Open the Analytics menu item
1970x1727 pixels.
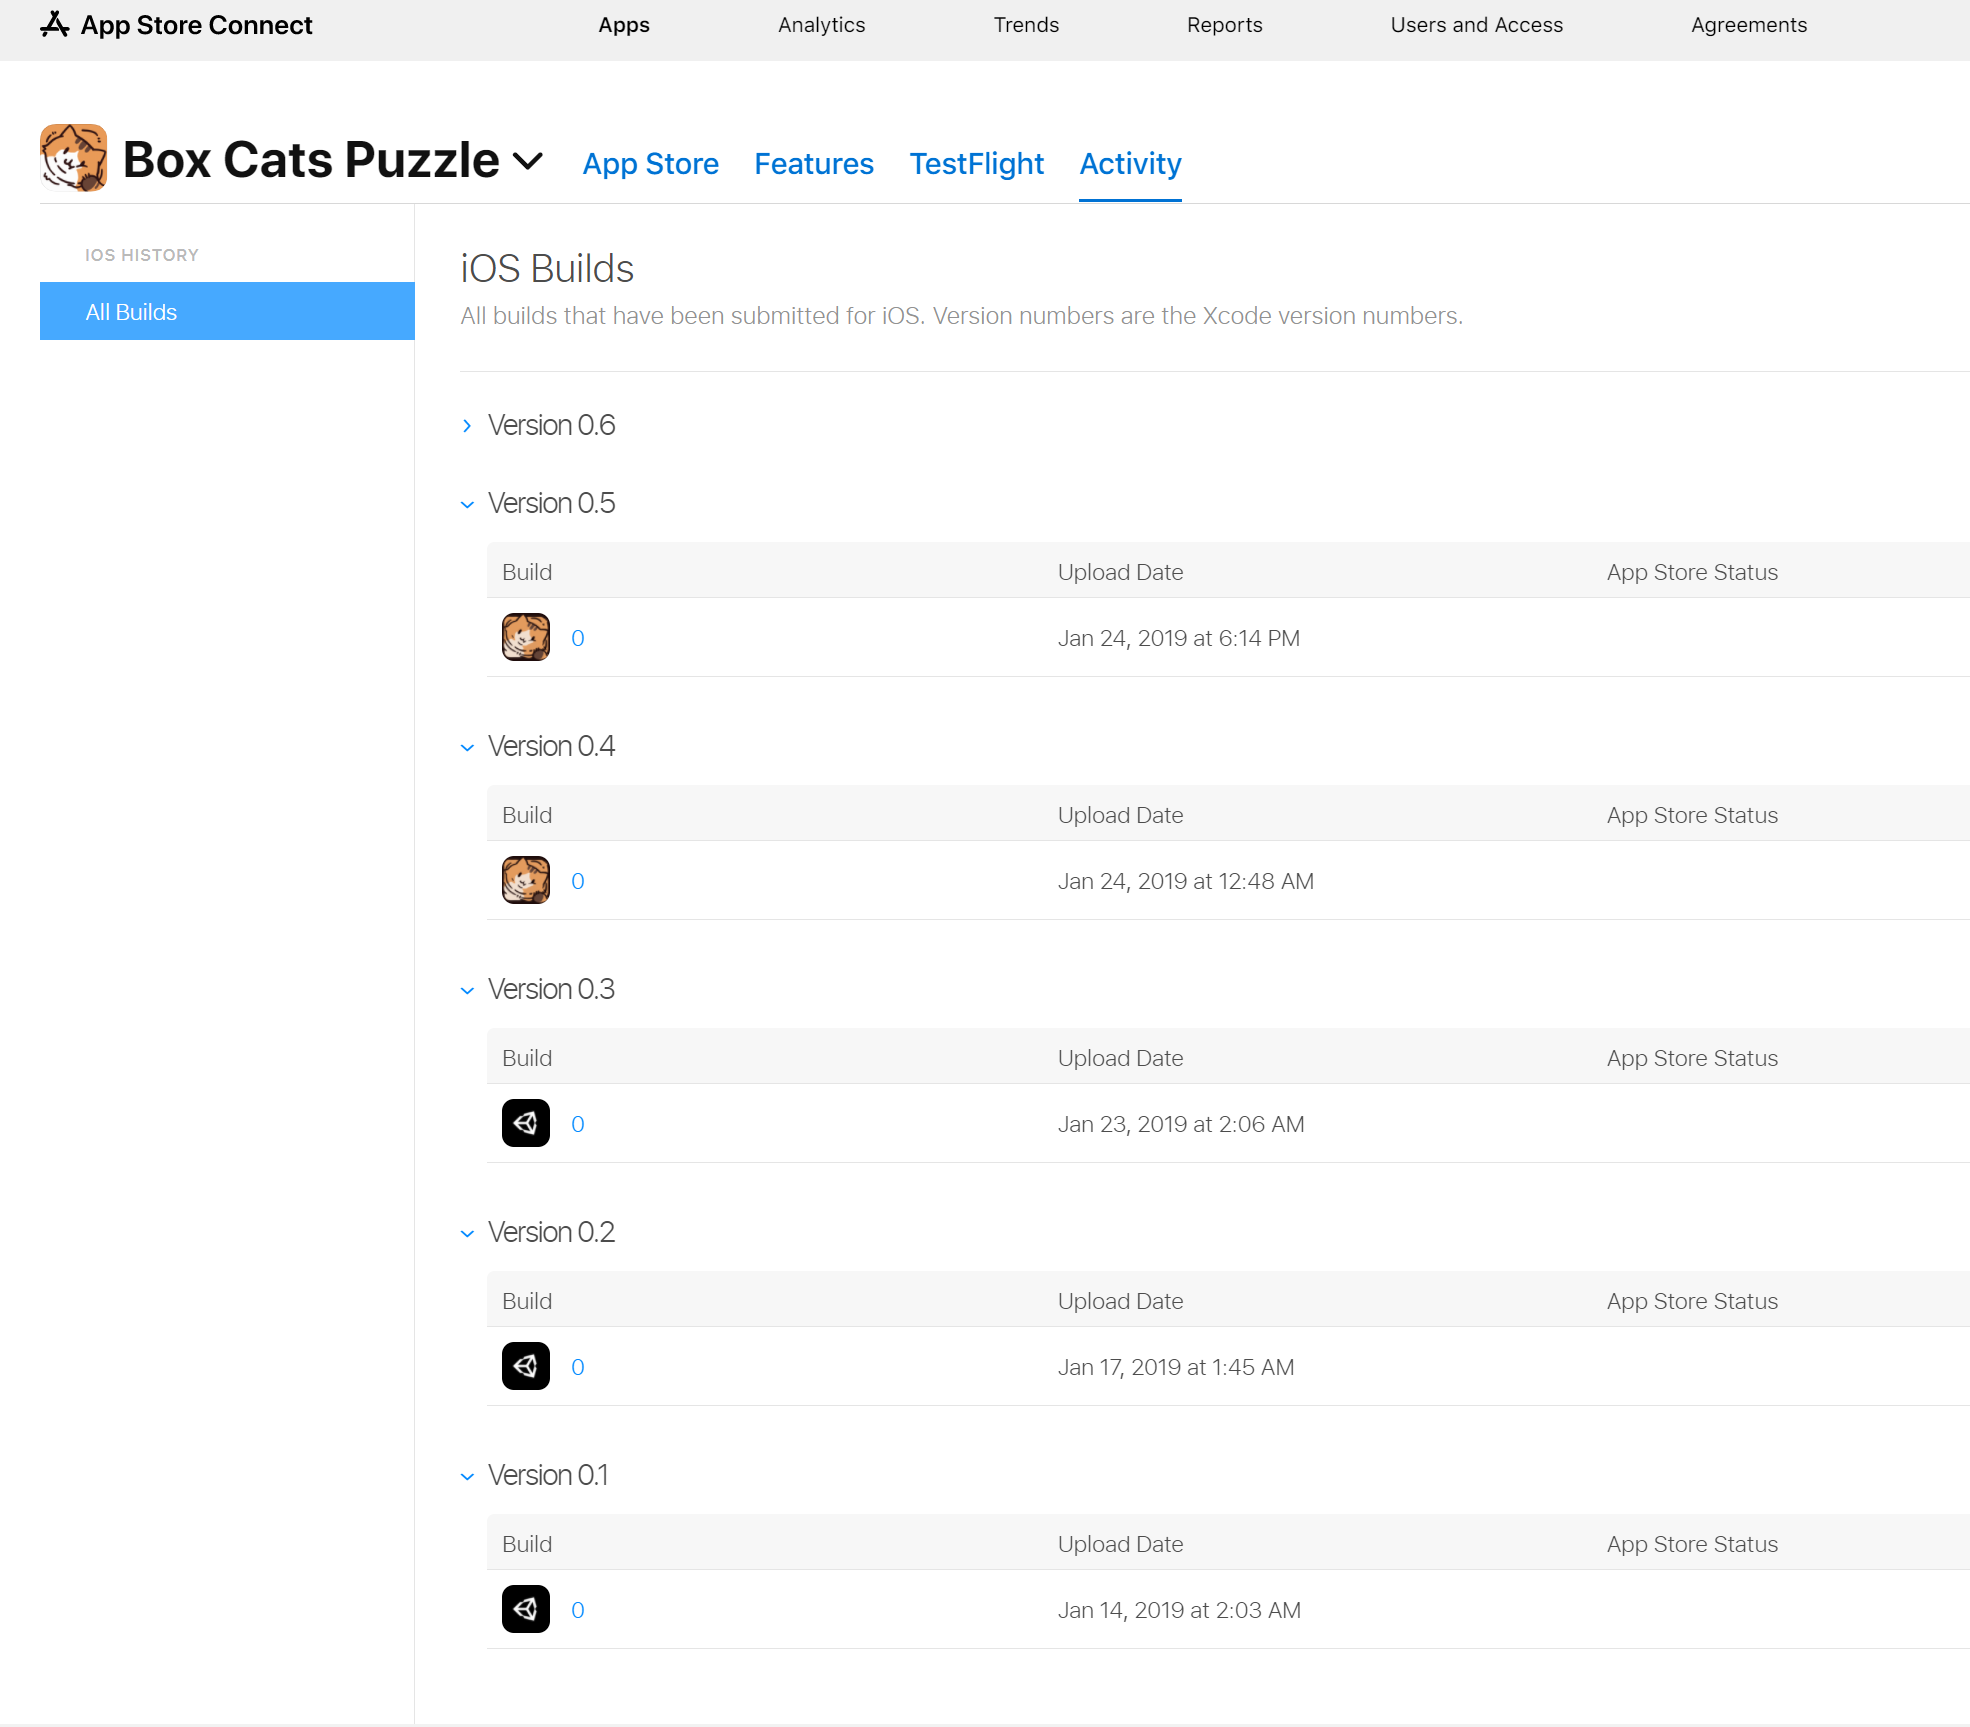click(822, 25)
